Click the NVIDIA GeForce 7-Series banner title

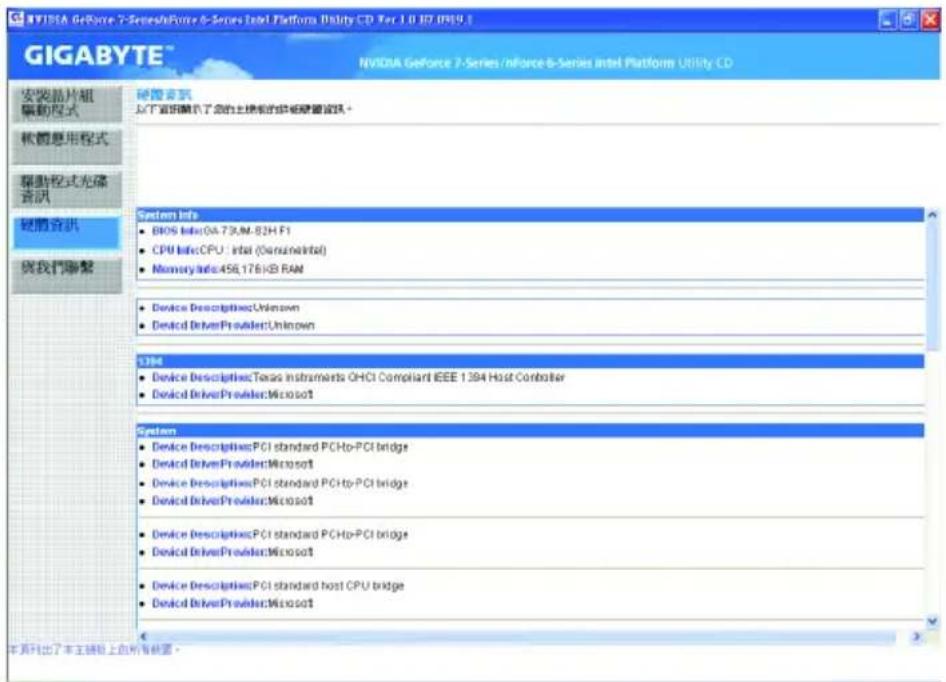pos(545,63)
